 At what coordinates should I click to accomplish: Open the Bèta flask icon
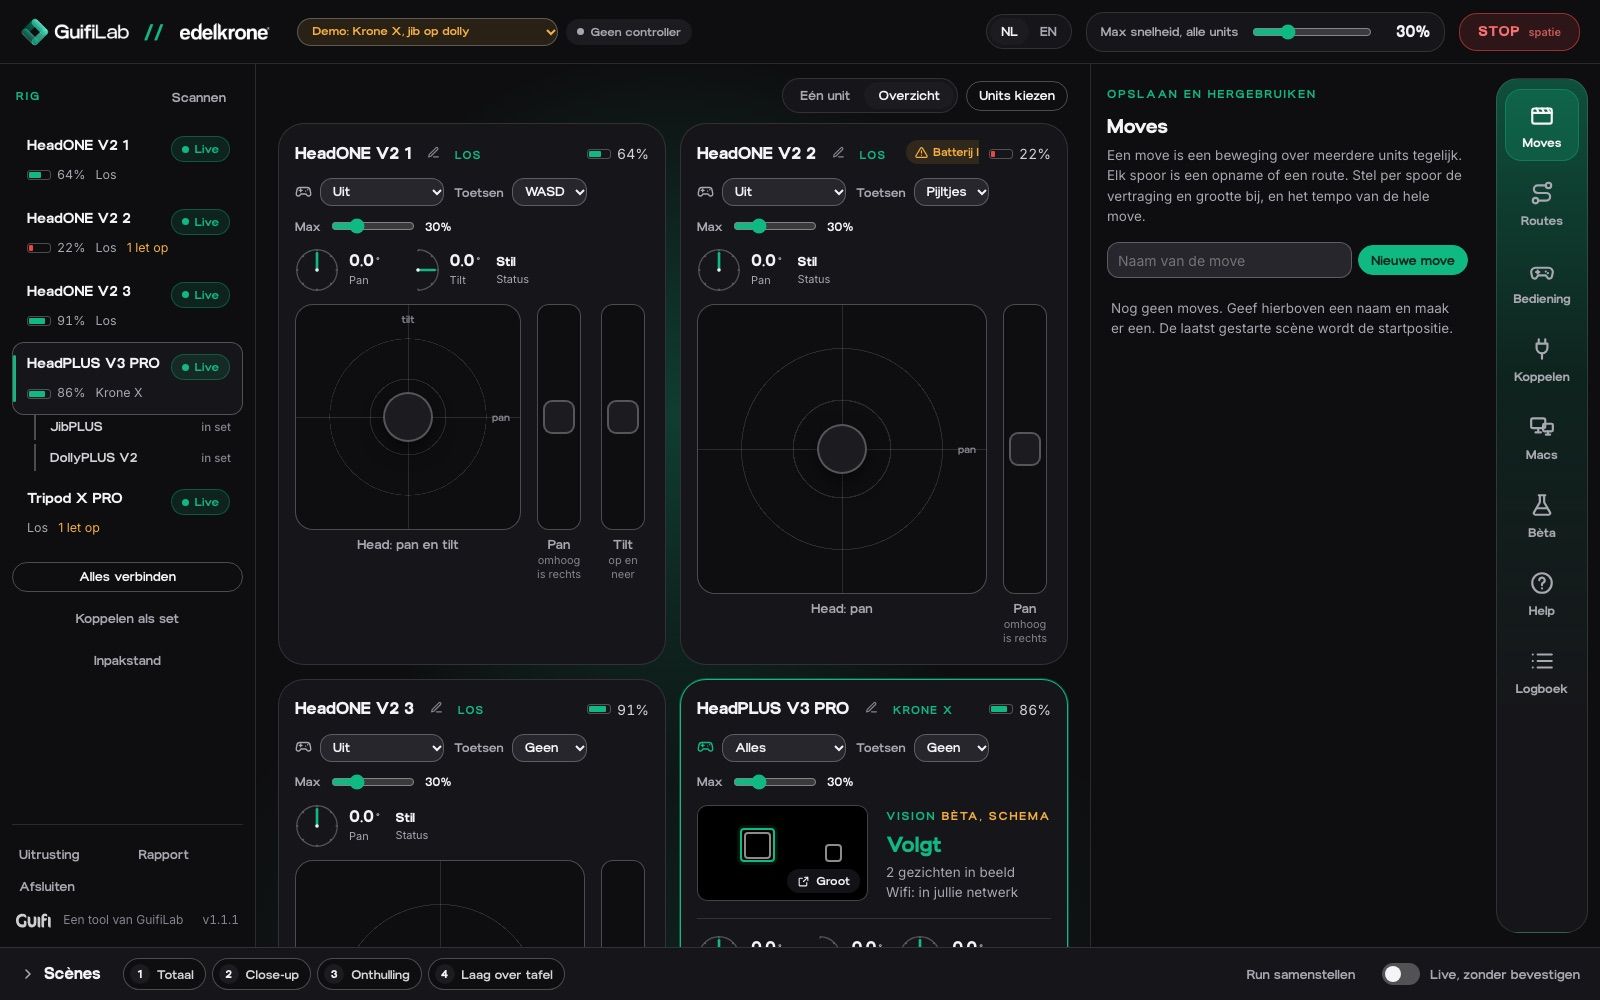point(1541,515)
